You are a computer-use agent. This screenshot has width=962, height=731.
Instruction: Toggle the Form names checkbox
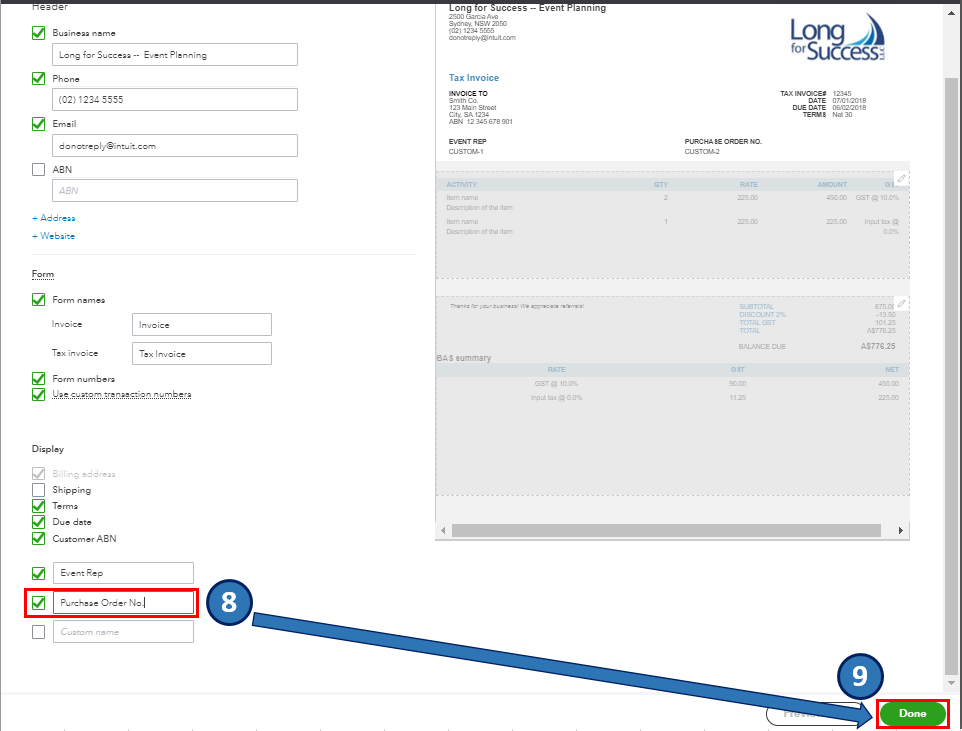[39, 300]
